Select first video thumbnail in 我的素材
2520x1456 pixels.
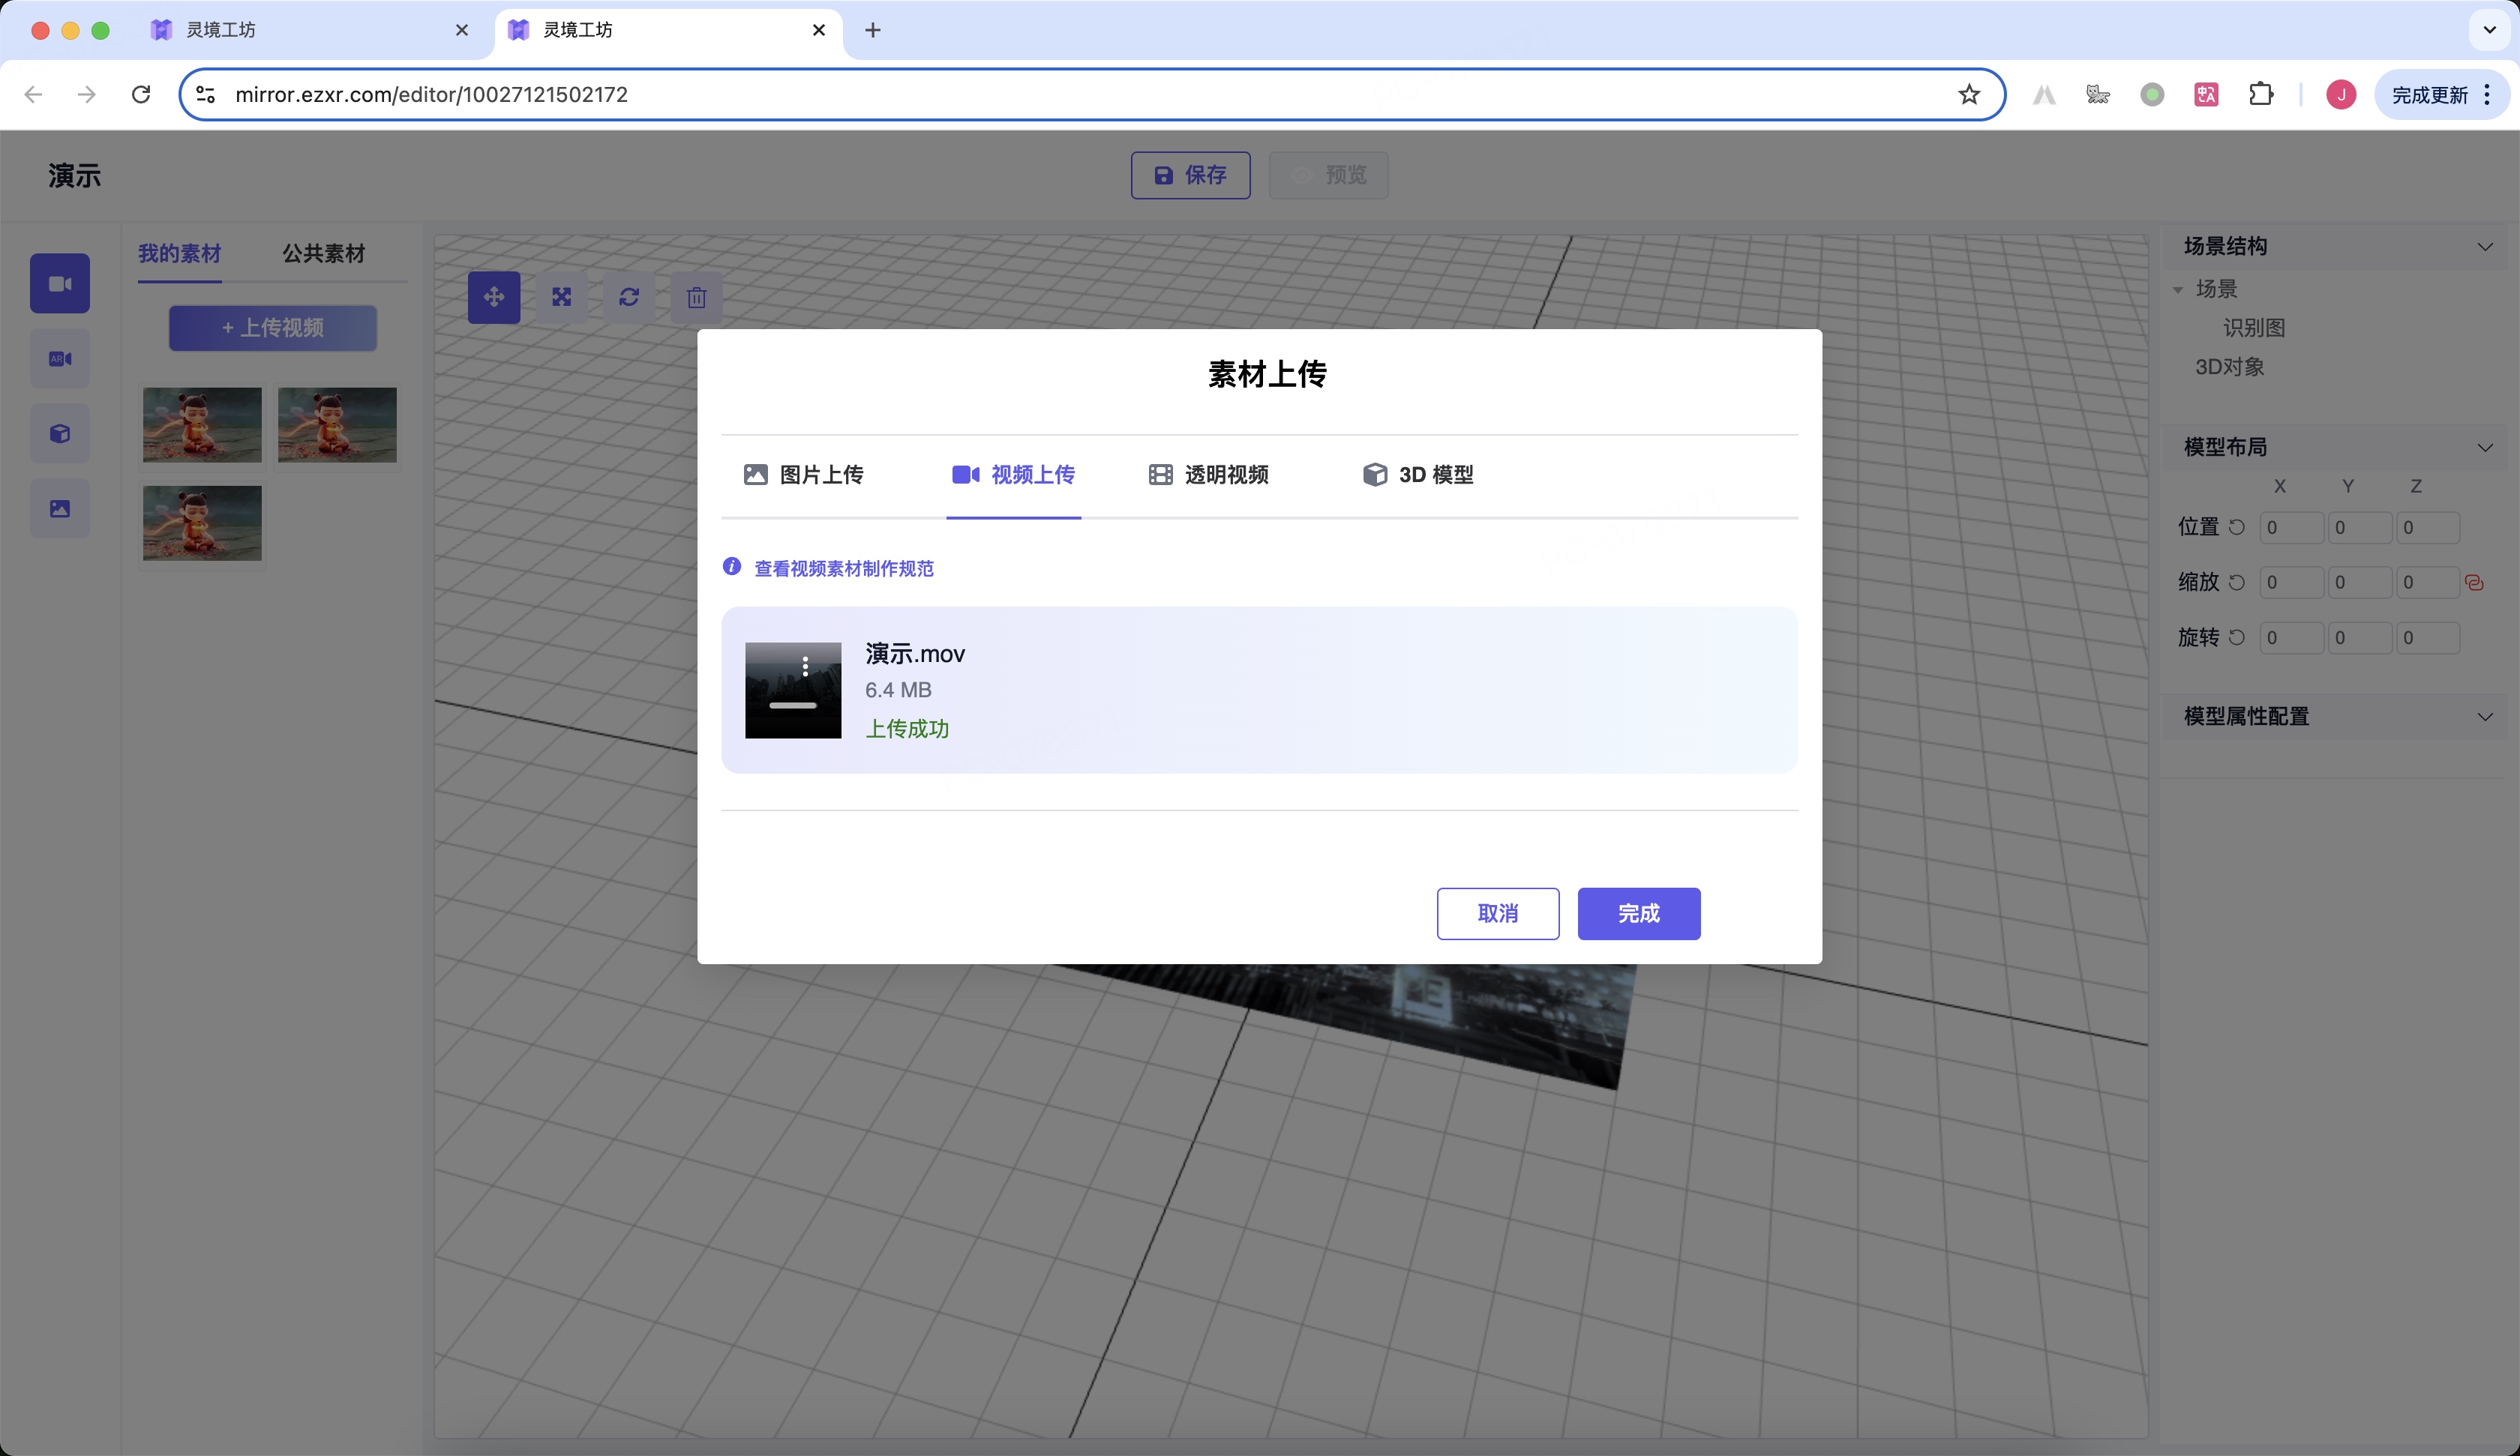(202, 425)
